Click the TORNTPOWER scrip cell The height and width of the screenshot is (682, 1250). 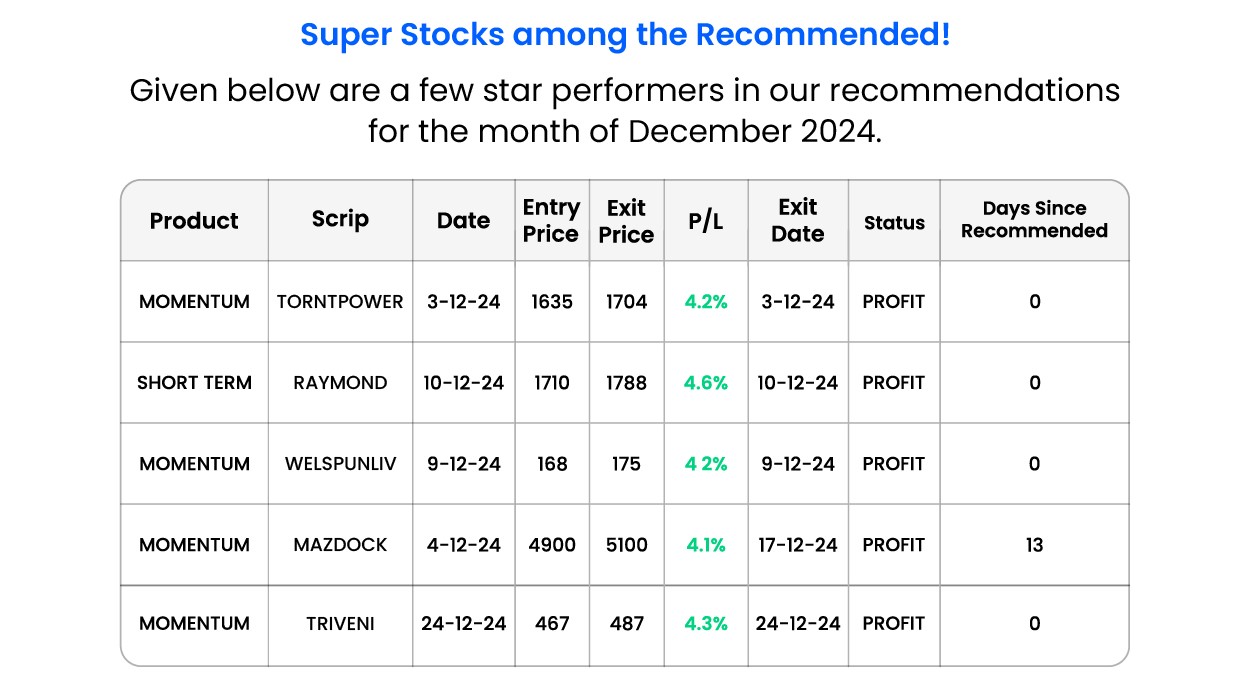[x=340, y=302]
